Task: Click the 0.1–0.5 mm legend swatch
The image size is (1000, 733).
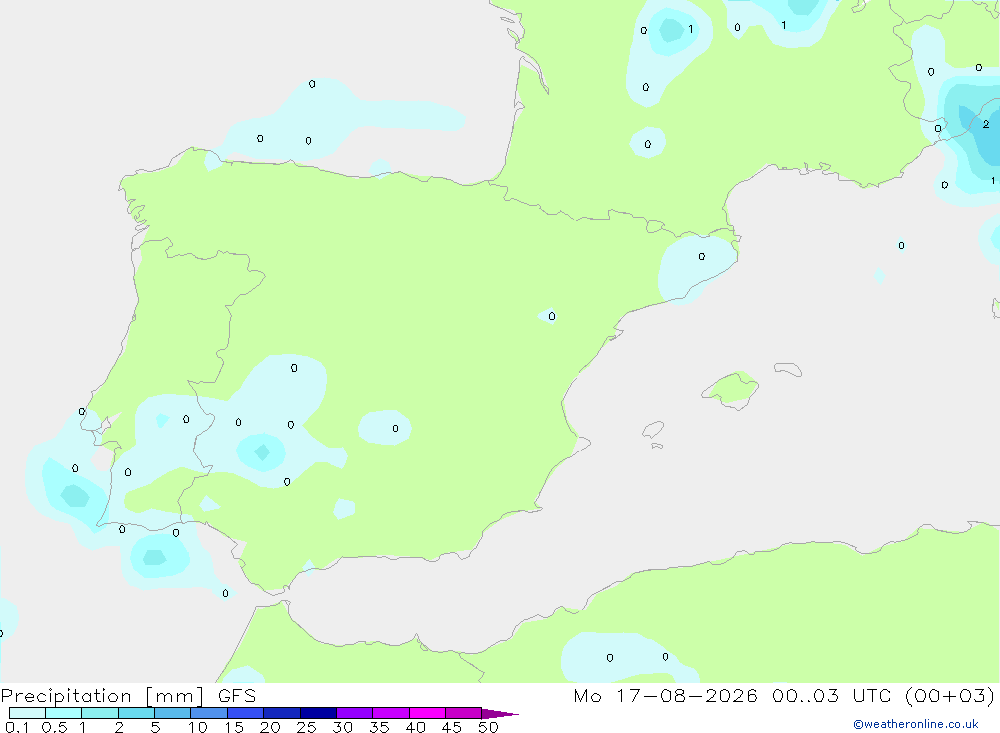Action: pyautogui.click(x=27, y=713)
